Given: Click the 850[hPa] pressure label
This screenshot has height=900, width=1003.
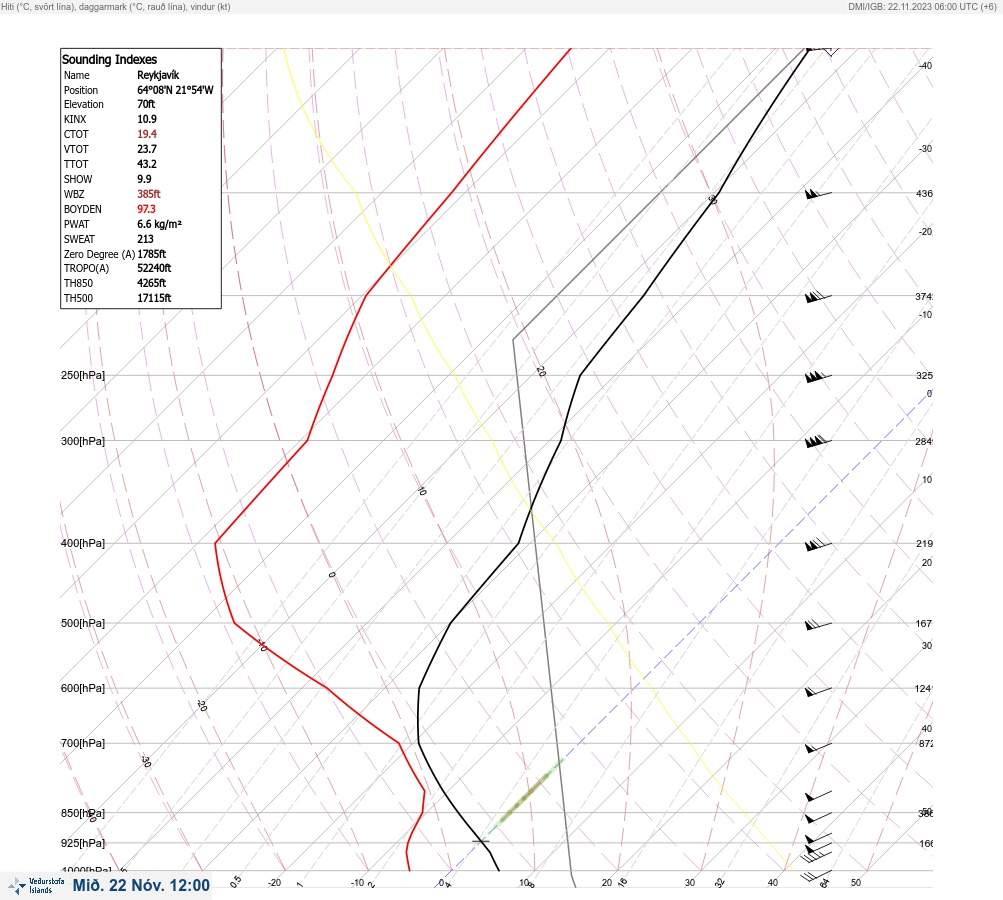Looking at the screenshot, I should tap(83, 813).
